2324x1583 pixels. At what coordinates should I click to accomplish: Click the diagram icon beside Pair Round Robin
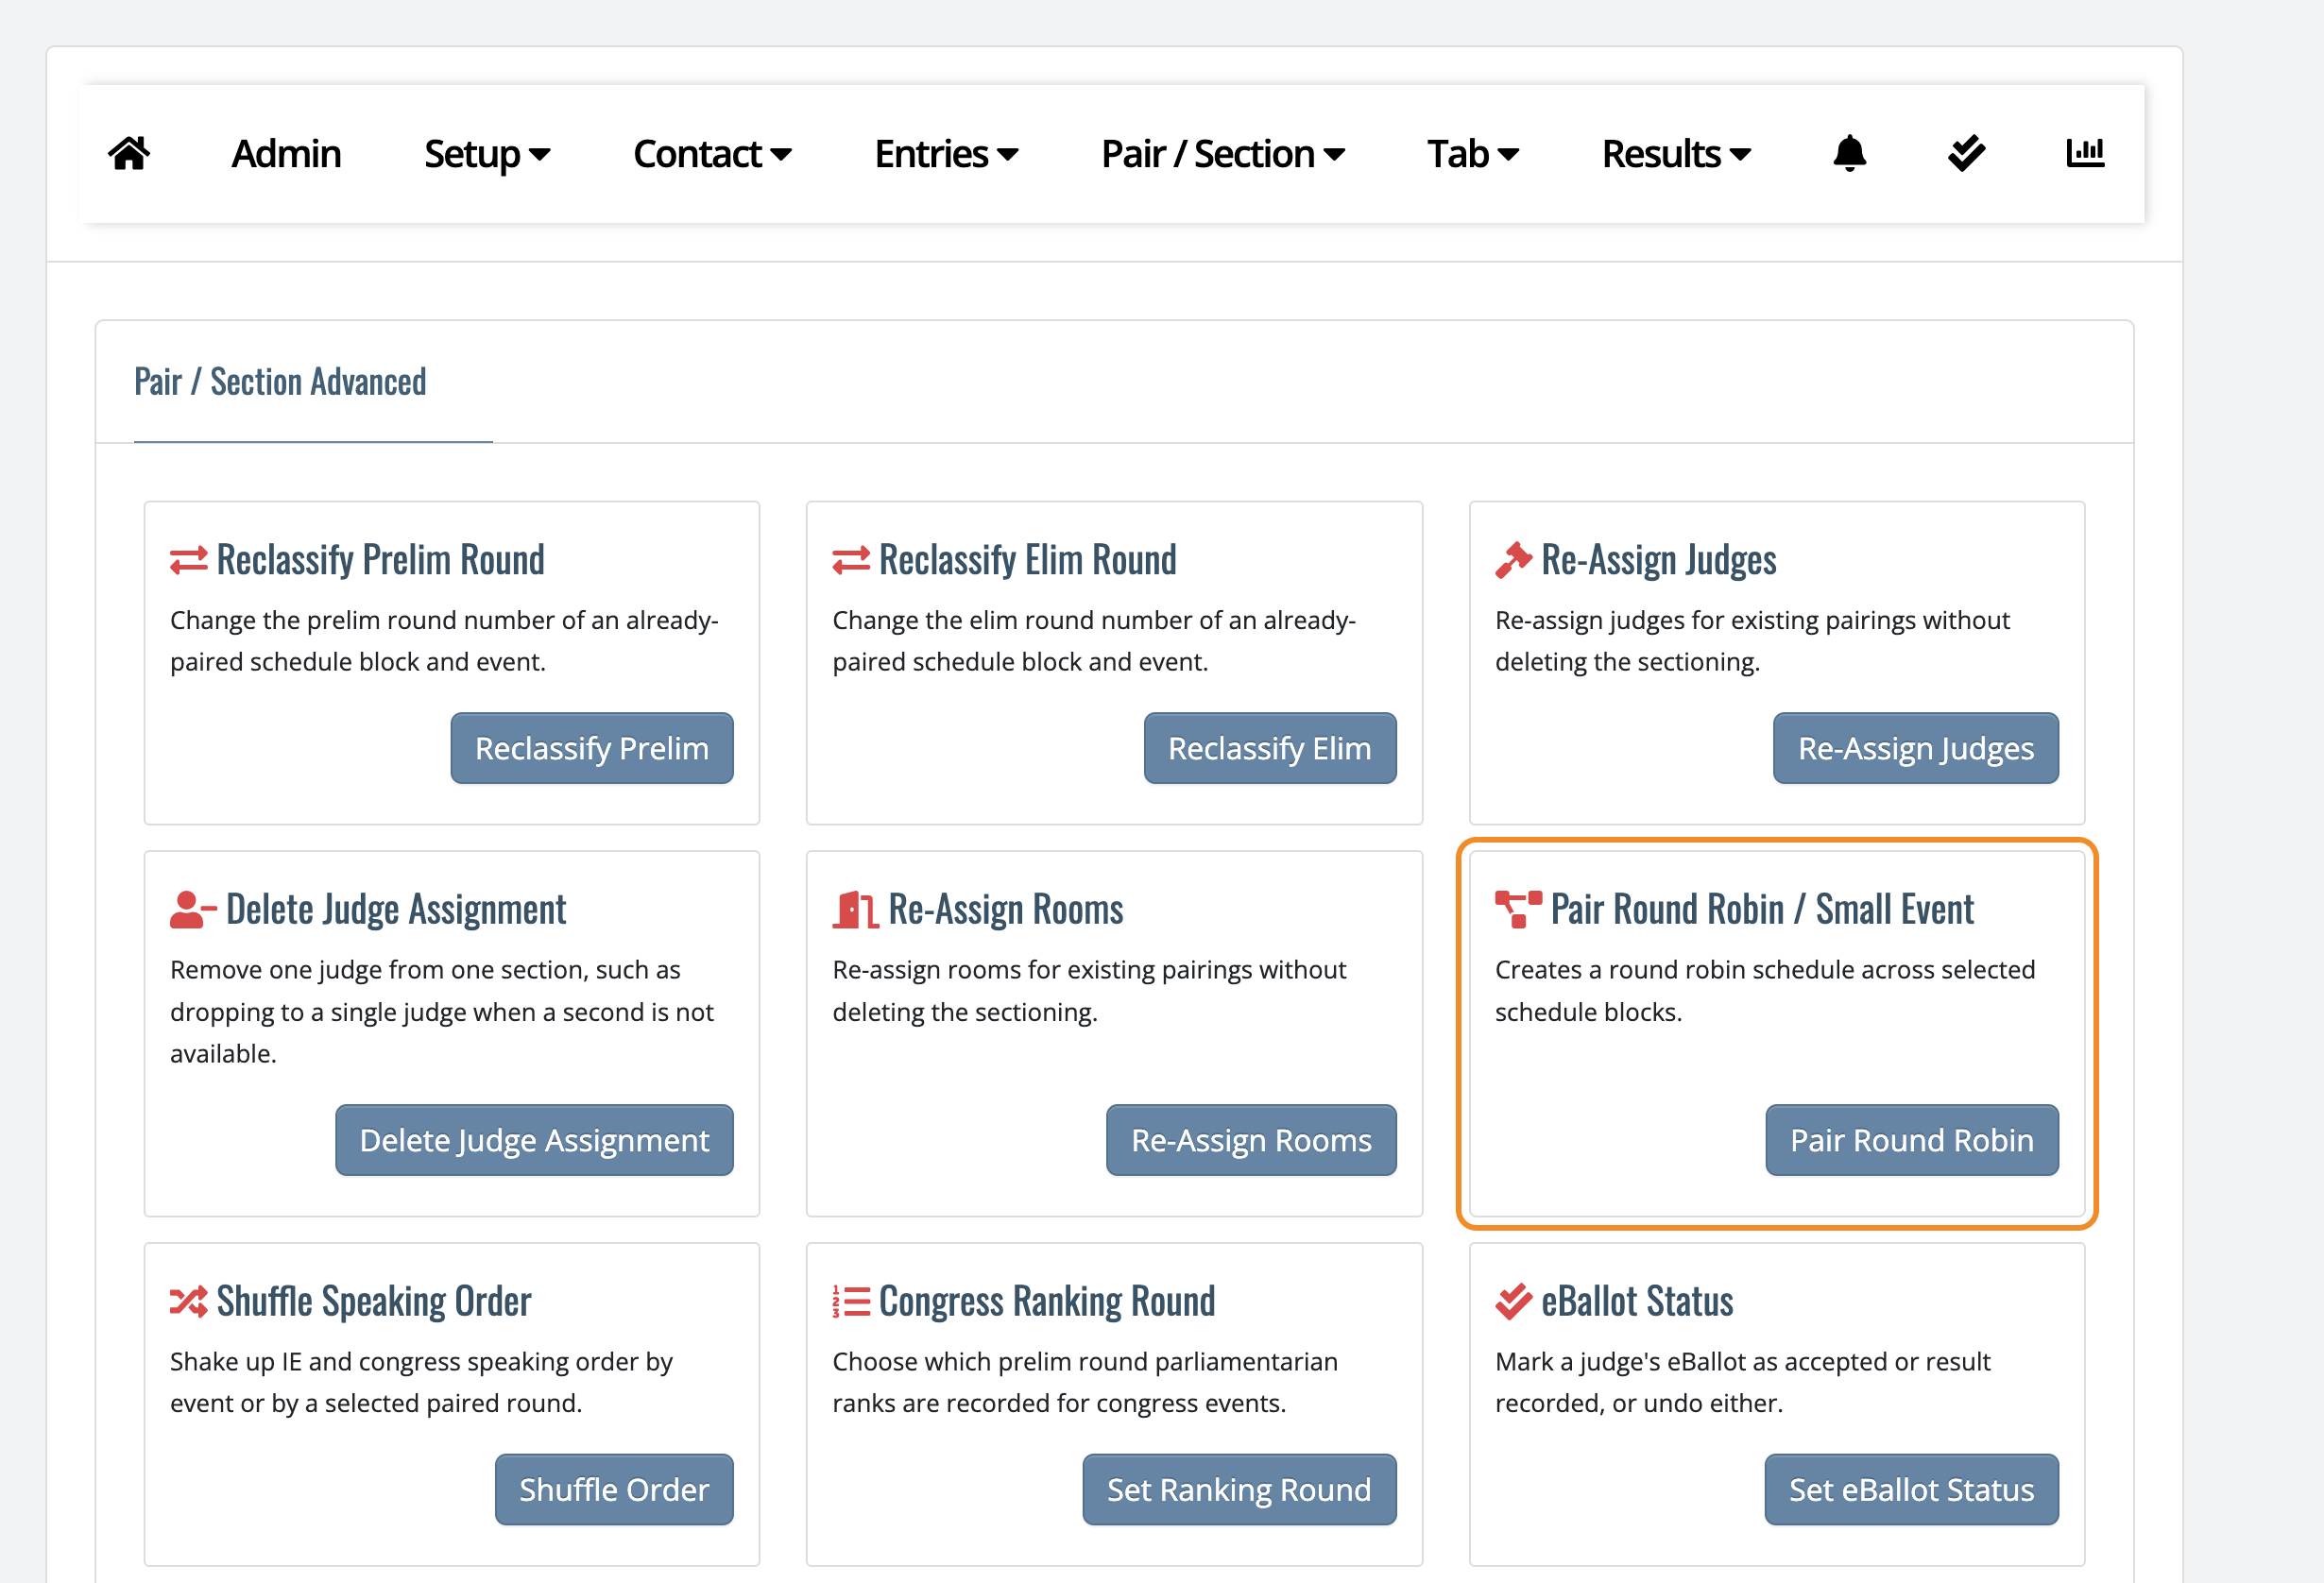coord(1518,910)
